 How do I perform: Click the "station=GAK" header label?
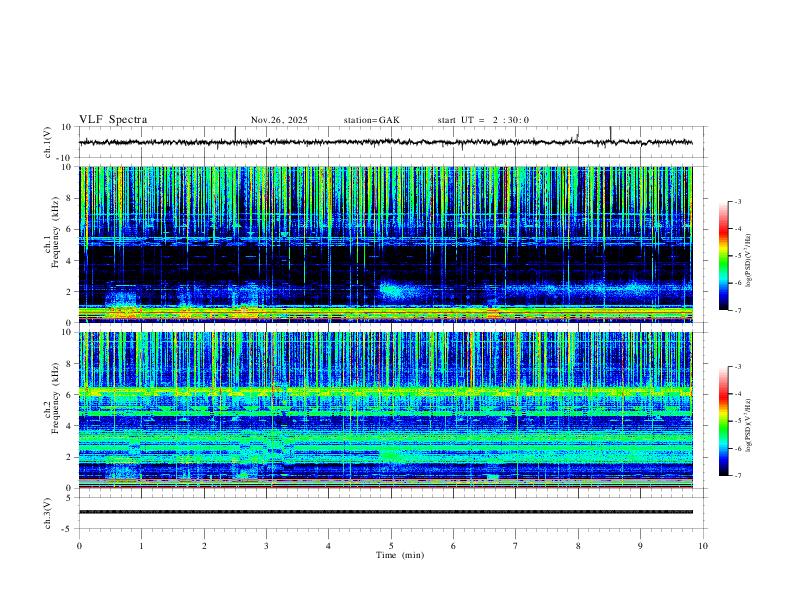372,120
